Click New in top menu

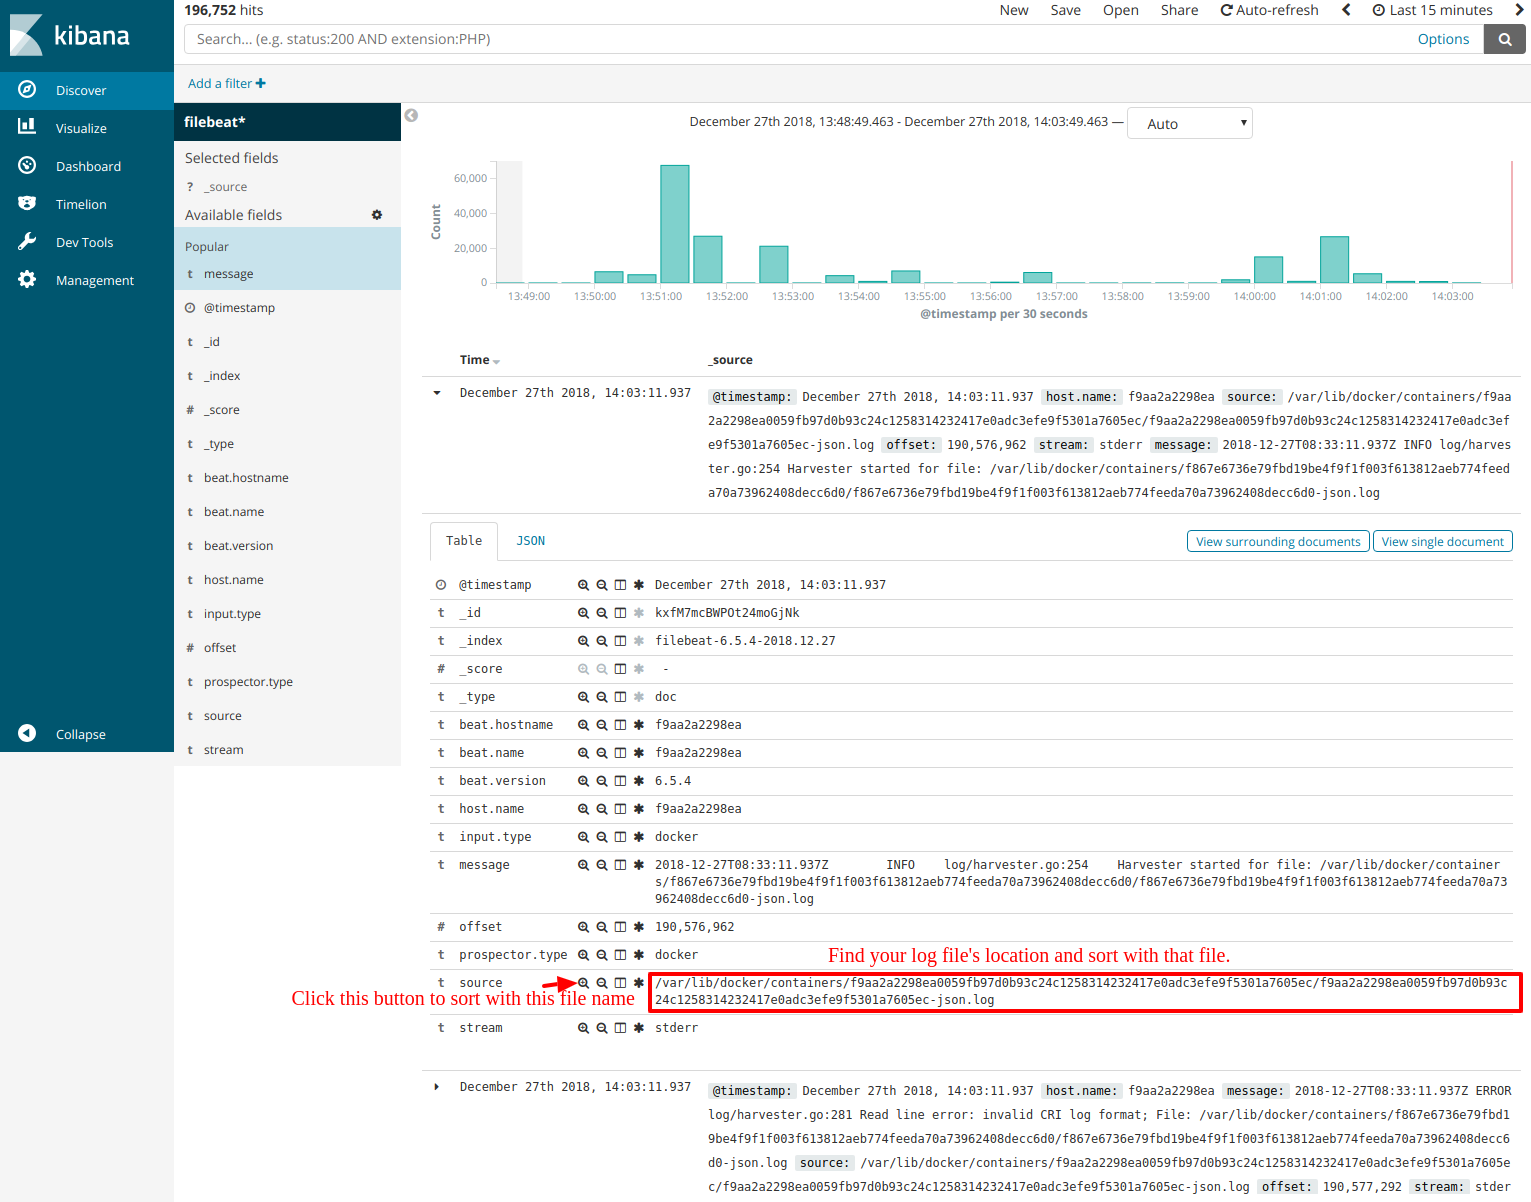tap(1014, 10)
